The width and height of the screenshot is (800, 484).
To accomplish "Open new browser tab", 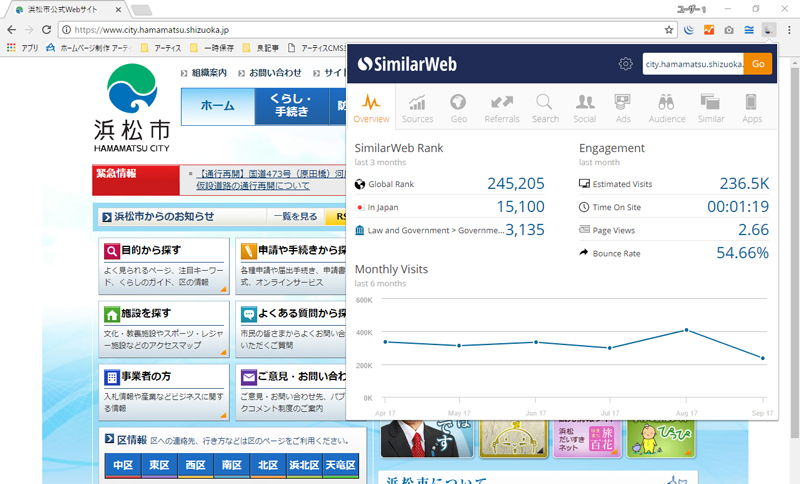I will [141, 10].
